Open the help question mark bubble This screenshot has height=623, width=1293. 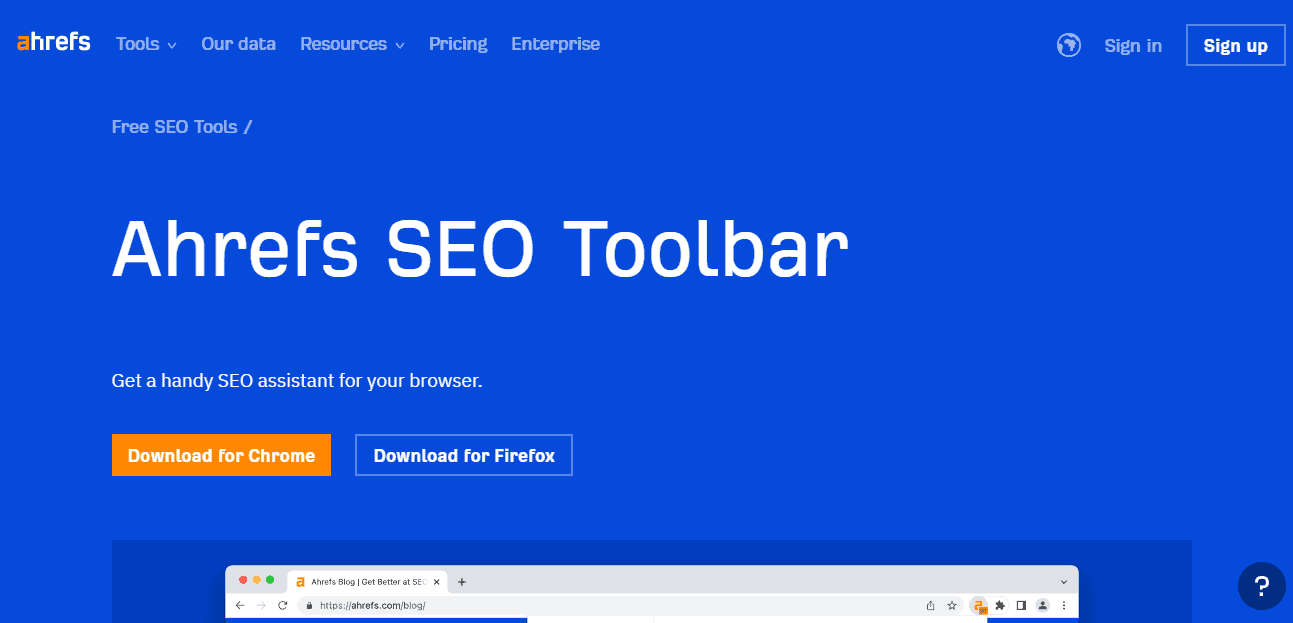[x=1261, y=586]
